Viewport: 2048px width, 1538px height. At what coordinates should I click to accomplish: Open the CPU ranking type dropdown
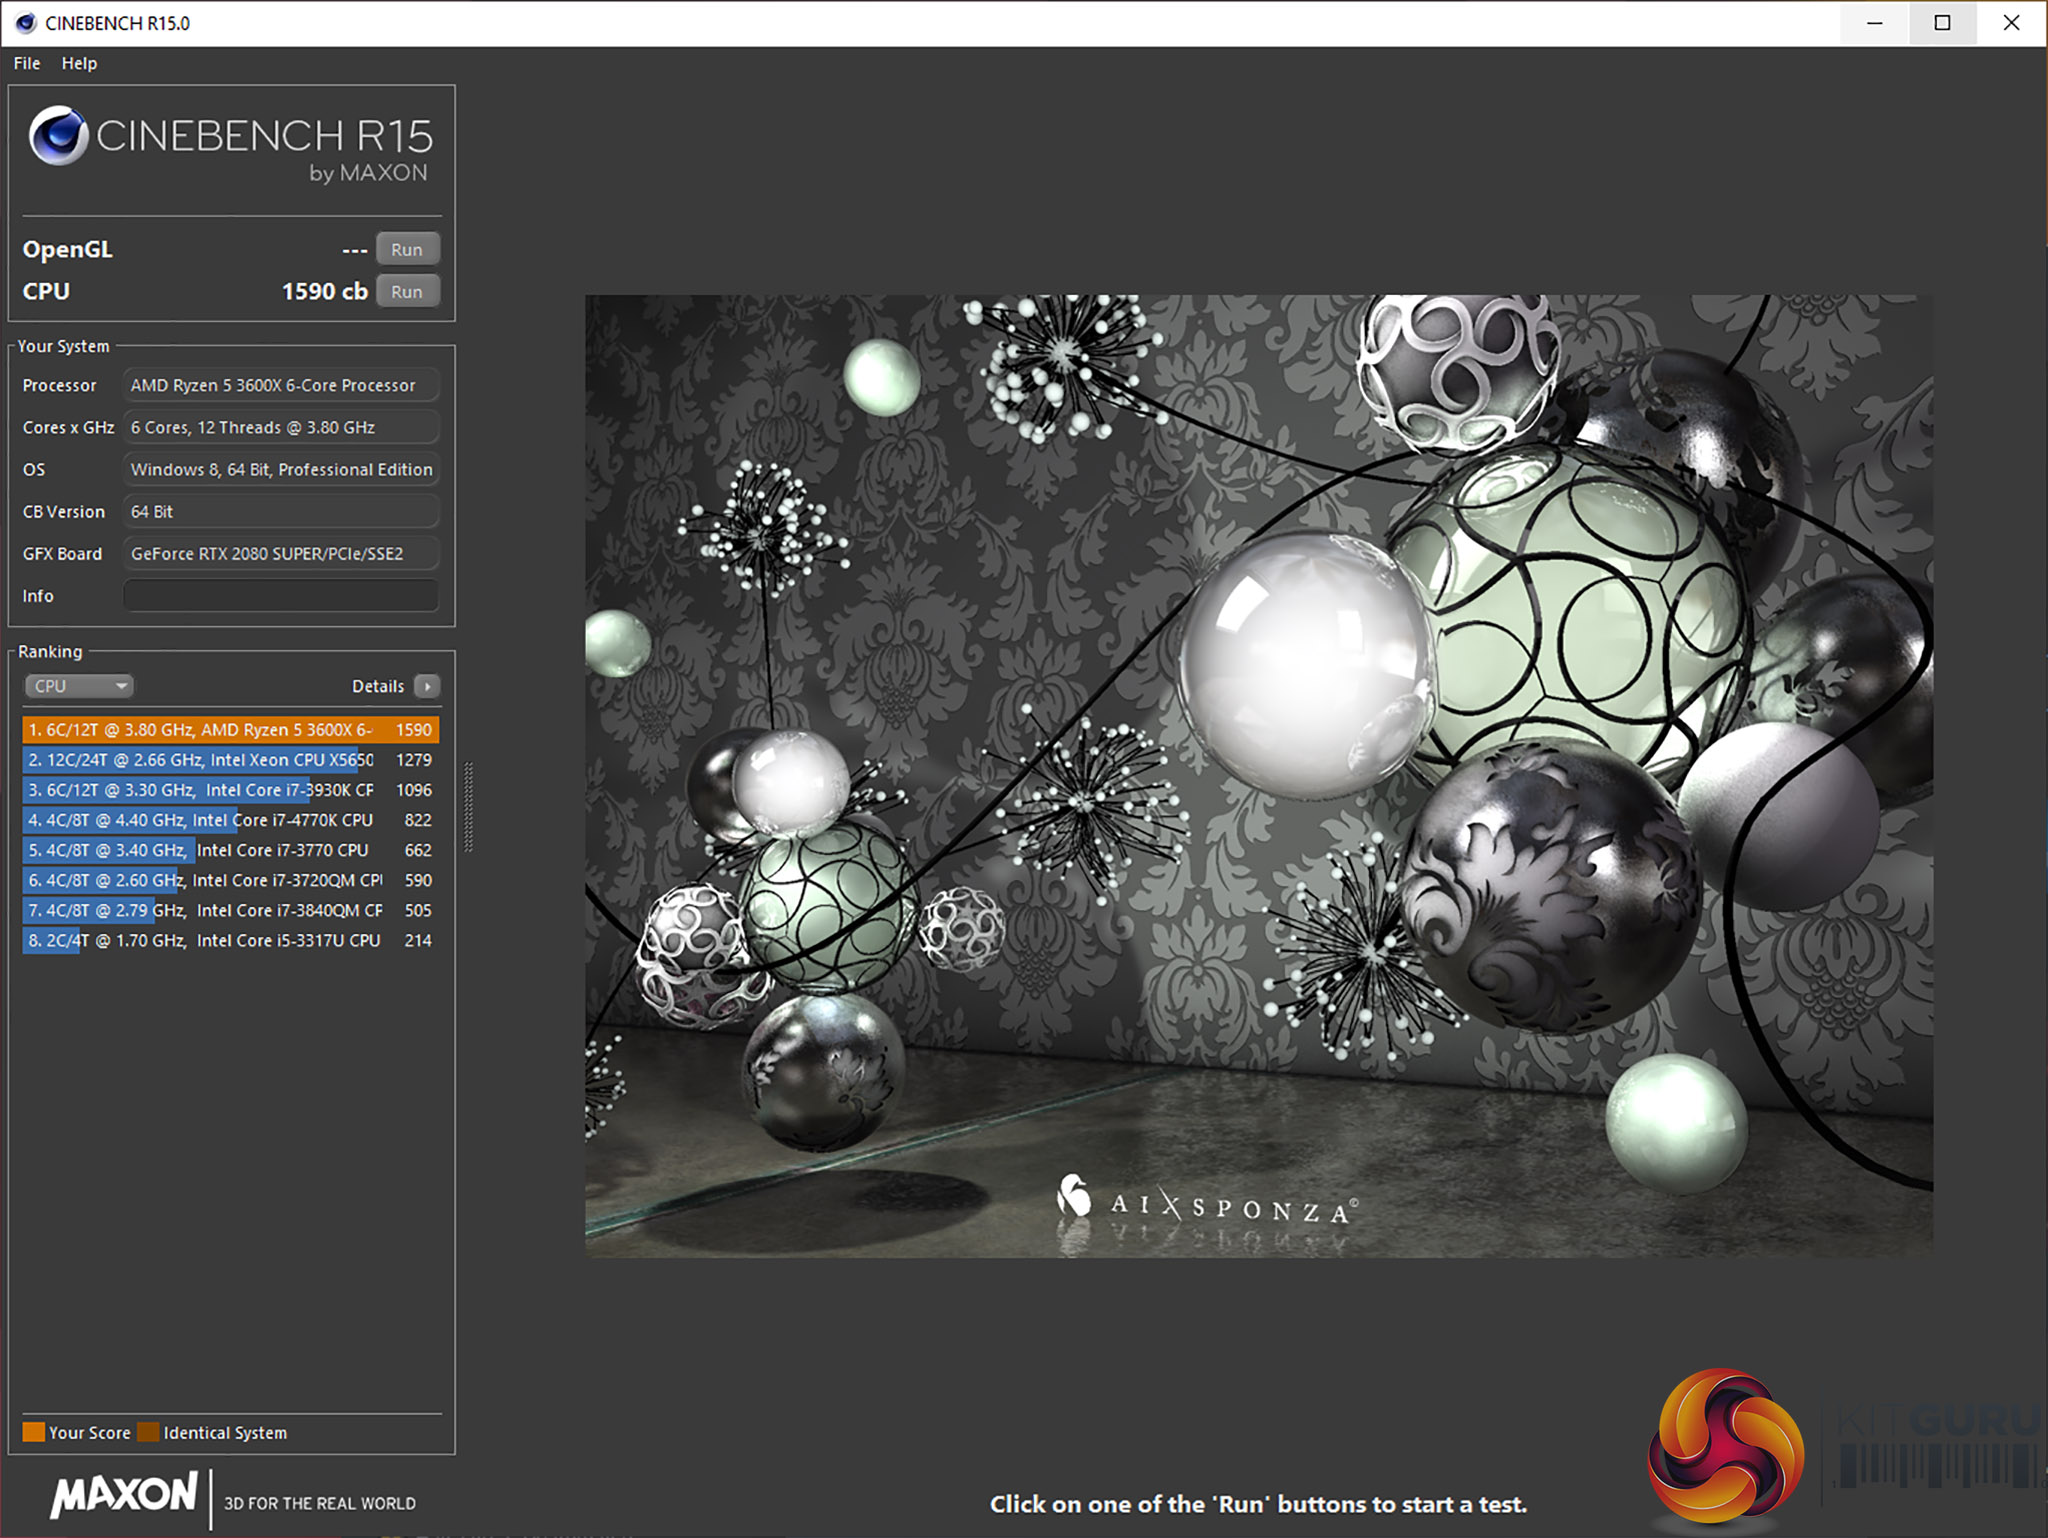[79, 686]
